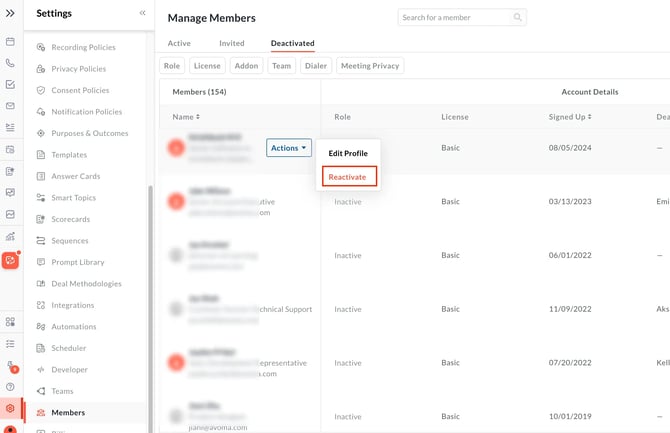670x433 pixels.
Task: Choose Reactivate from actions menu
Action: (349, 177)
